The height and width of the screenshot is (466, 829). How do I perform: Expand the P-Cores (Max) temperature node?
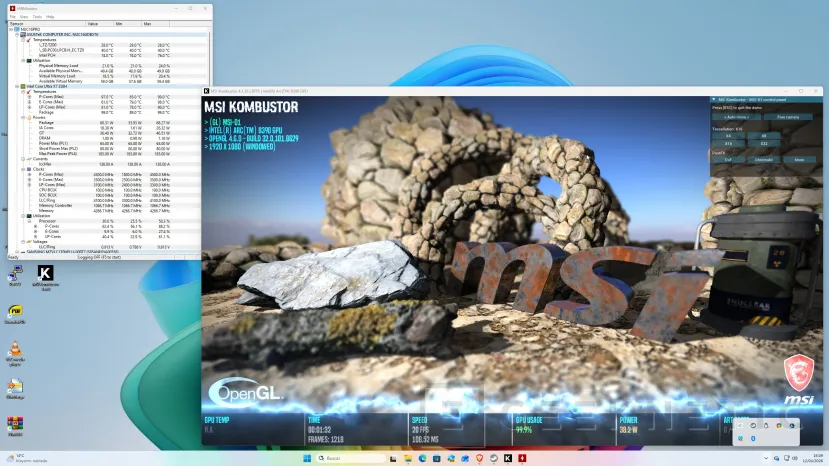29,97
